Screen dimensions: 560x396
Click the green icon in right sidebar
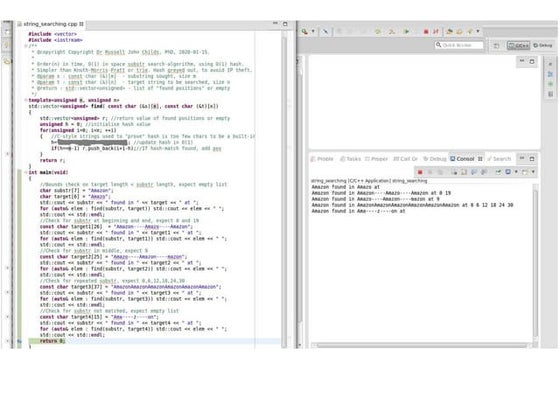click(550, 84)
